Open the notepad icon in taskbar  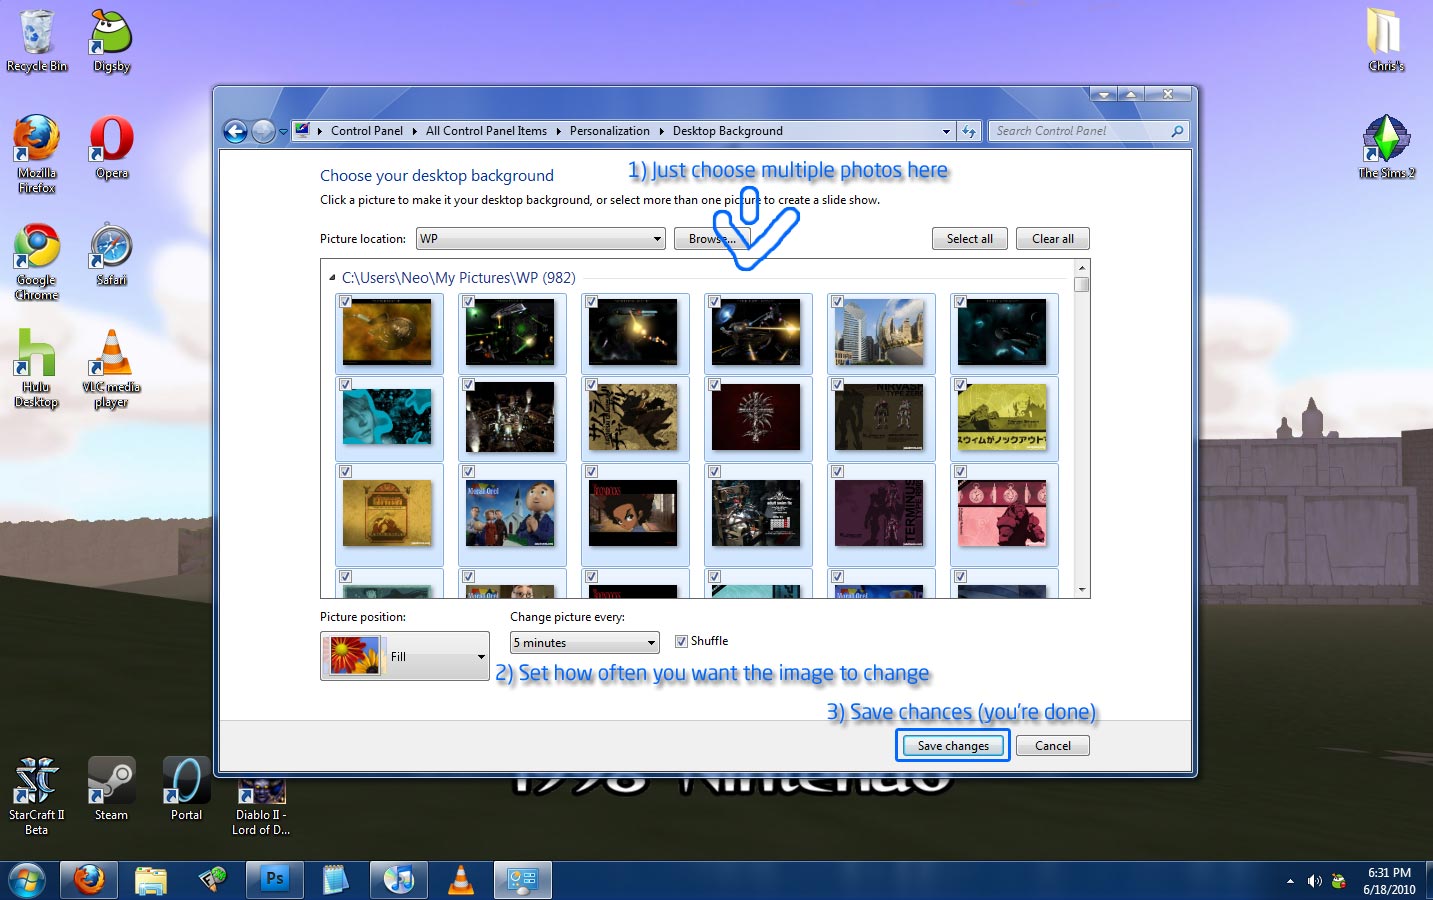click(x=336, y=880)
